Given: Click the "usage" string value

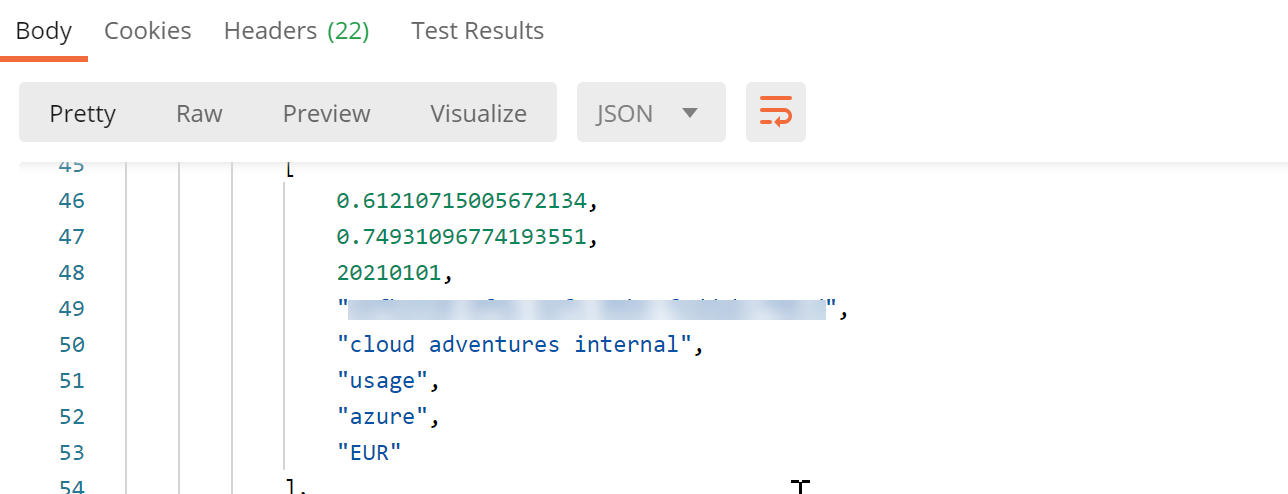Looking at the screenshot, I should (x=382, y=381).
